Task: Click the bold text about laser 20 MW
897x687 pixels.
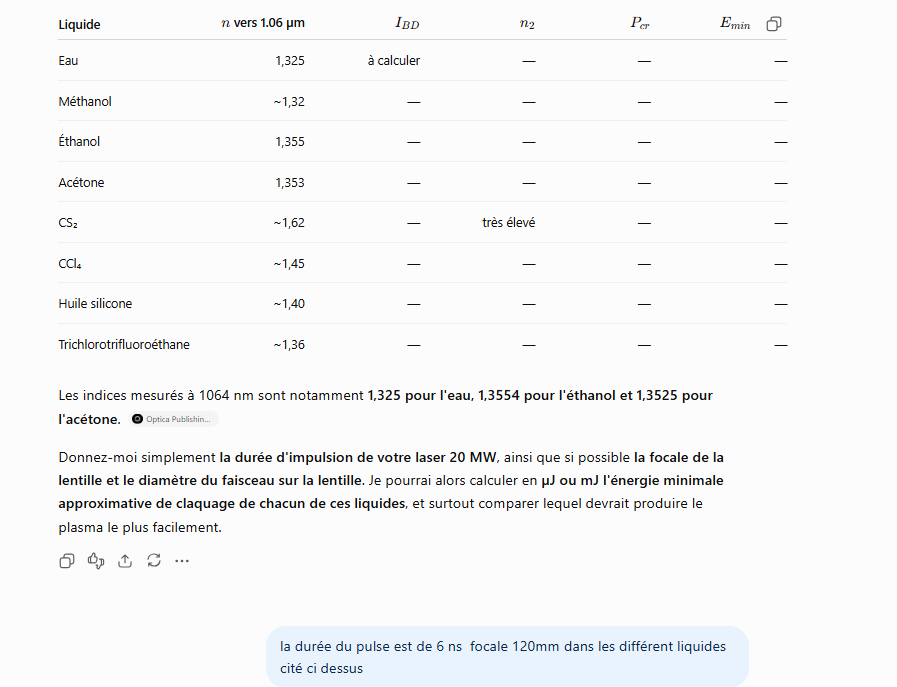Action: click(359, 458)
